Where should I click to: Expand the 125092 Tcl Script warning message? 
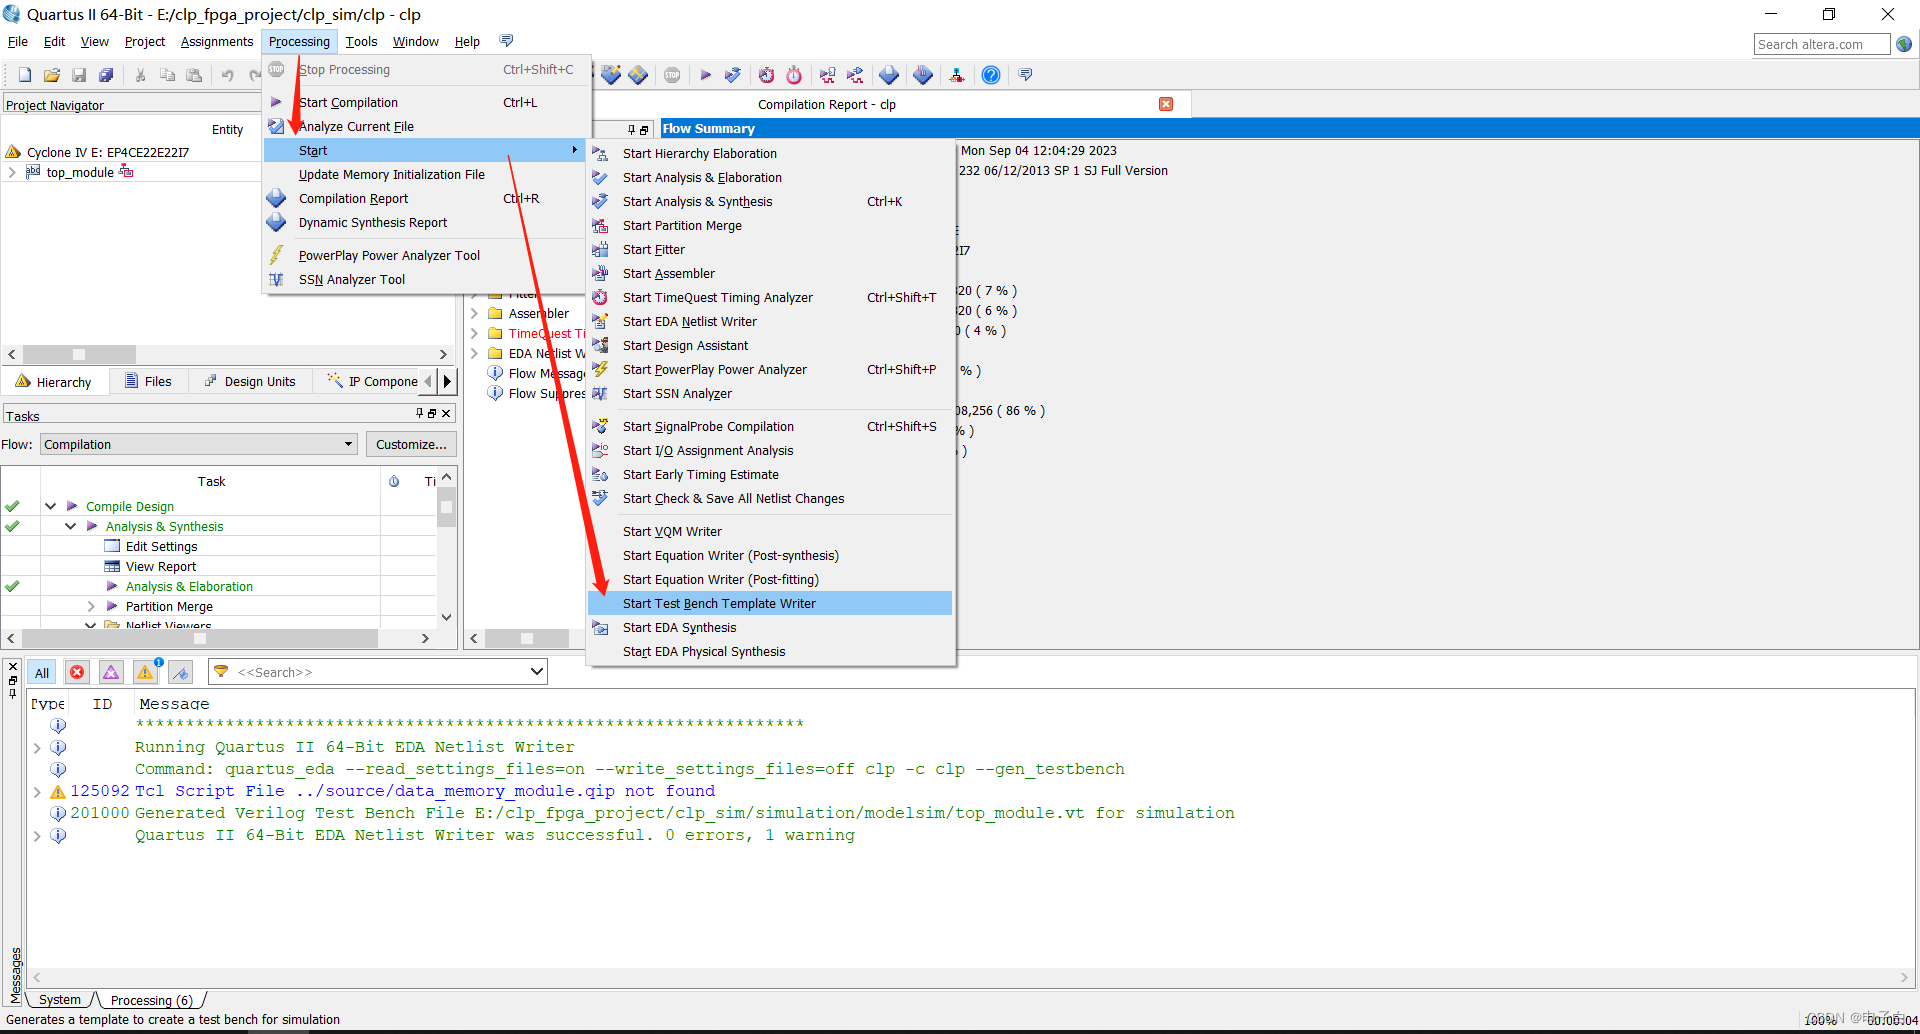click(37, 791)
